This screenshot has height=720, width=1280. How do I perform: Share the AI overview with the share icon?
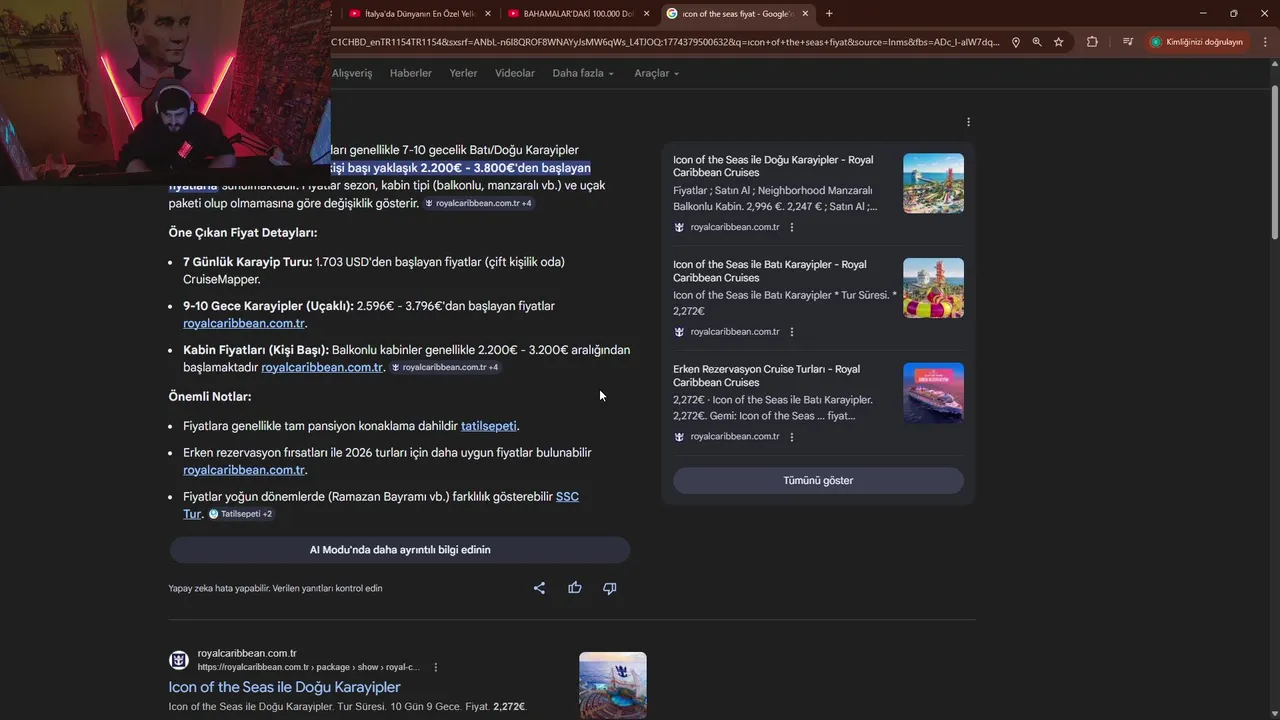539,588
